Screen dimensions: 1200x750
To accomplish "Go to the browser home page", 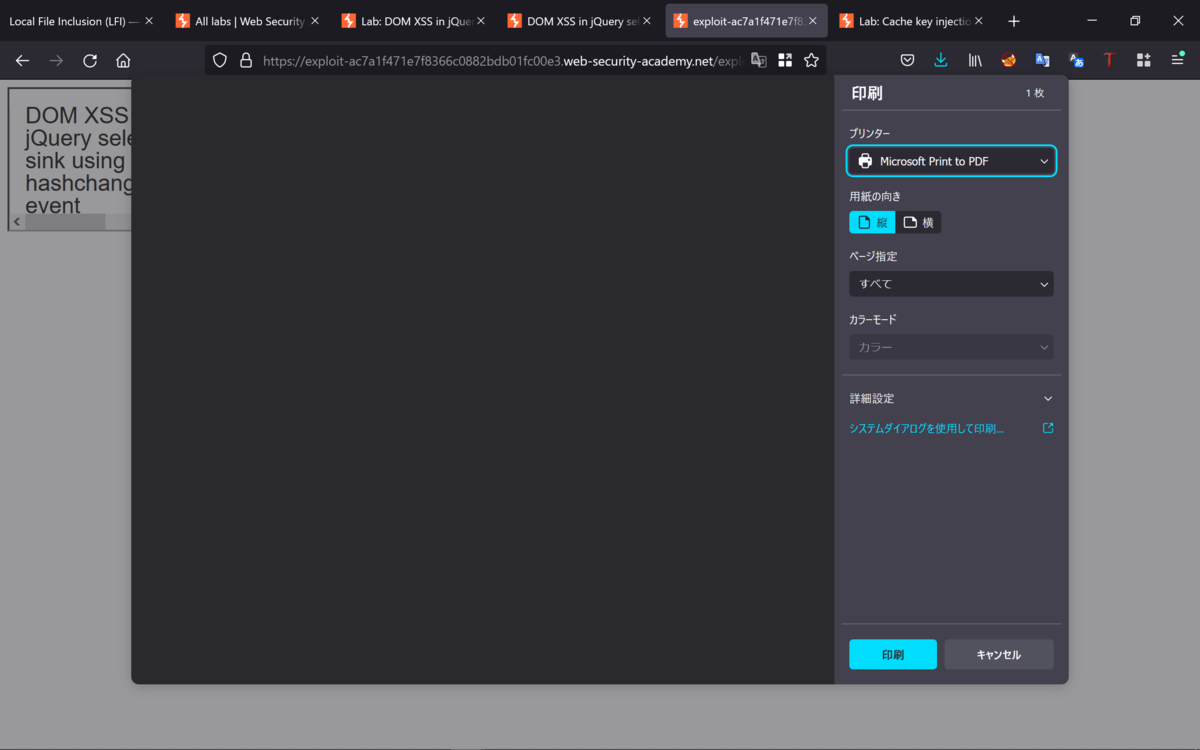I will (x=123, y=61).
